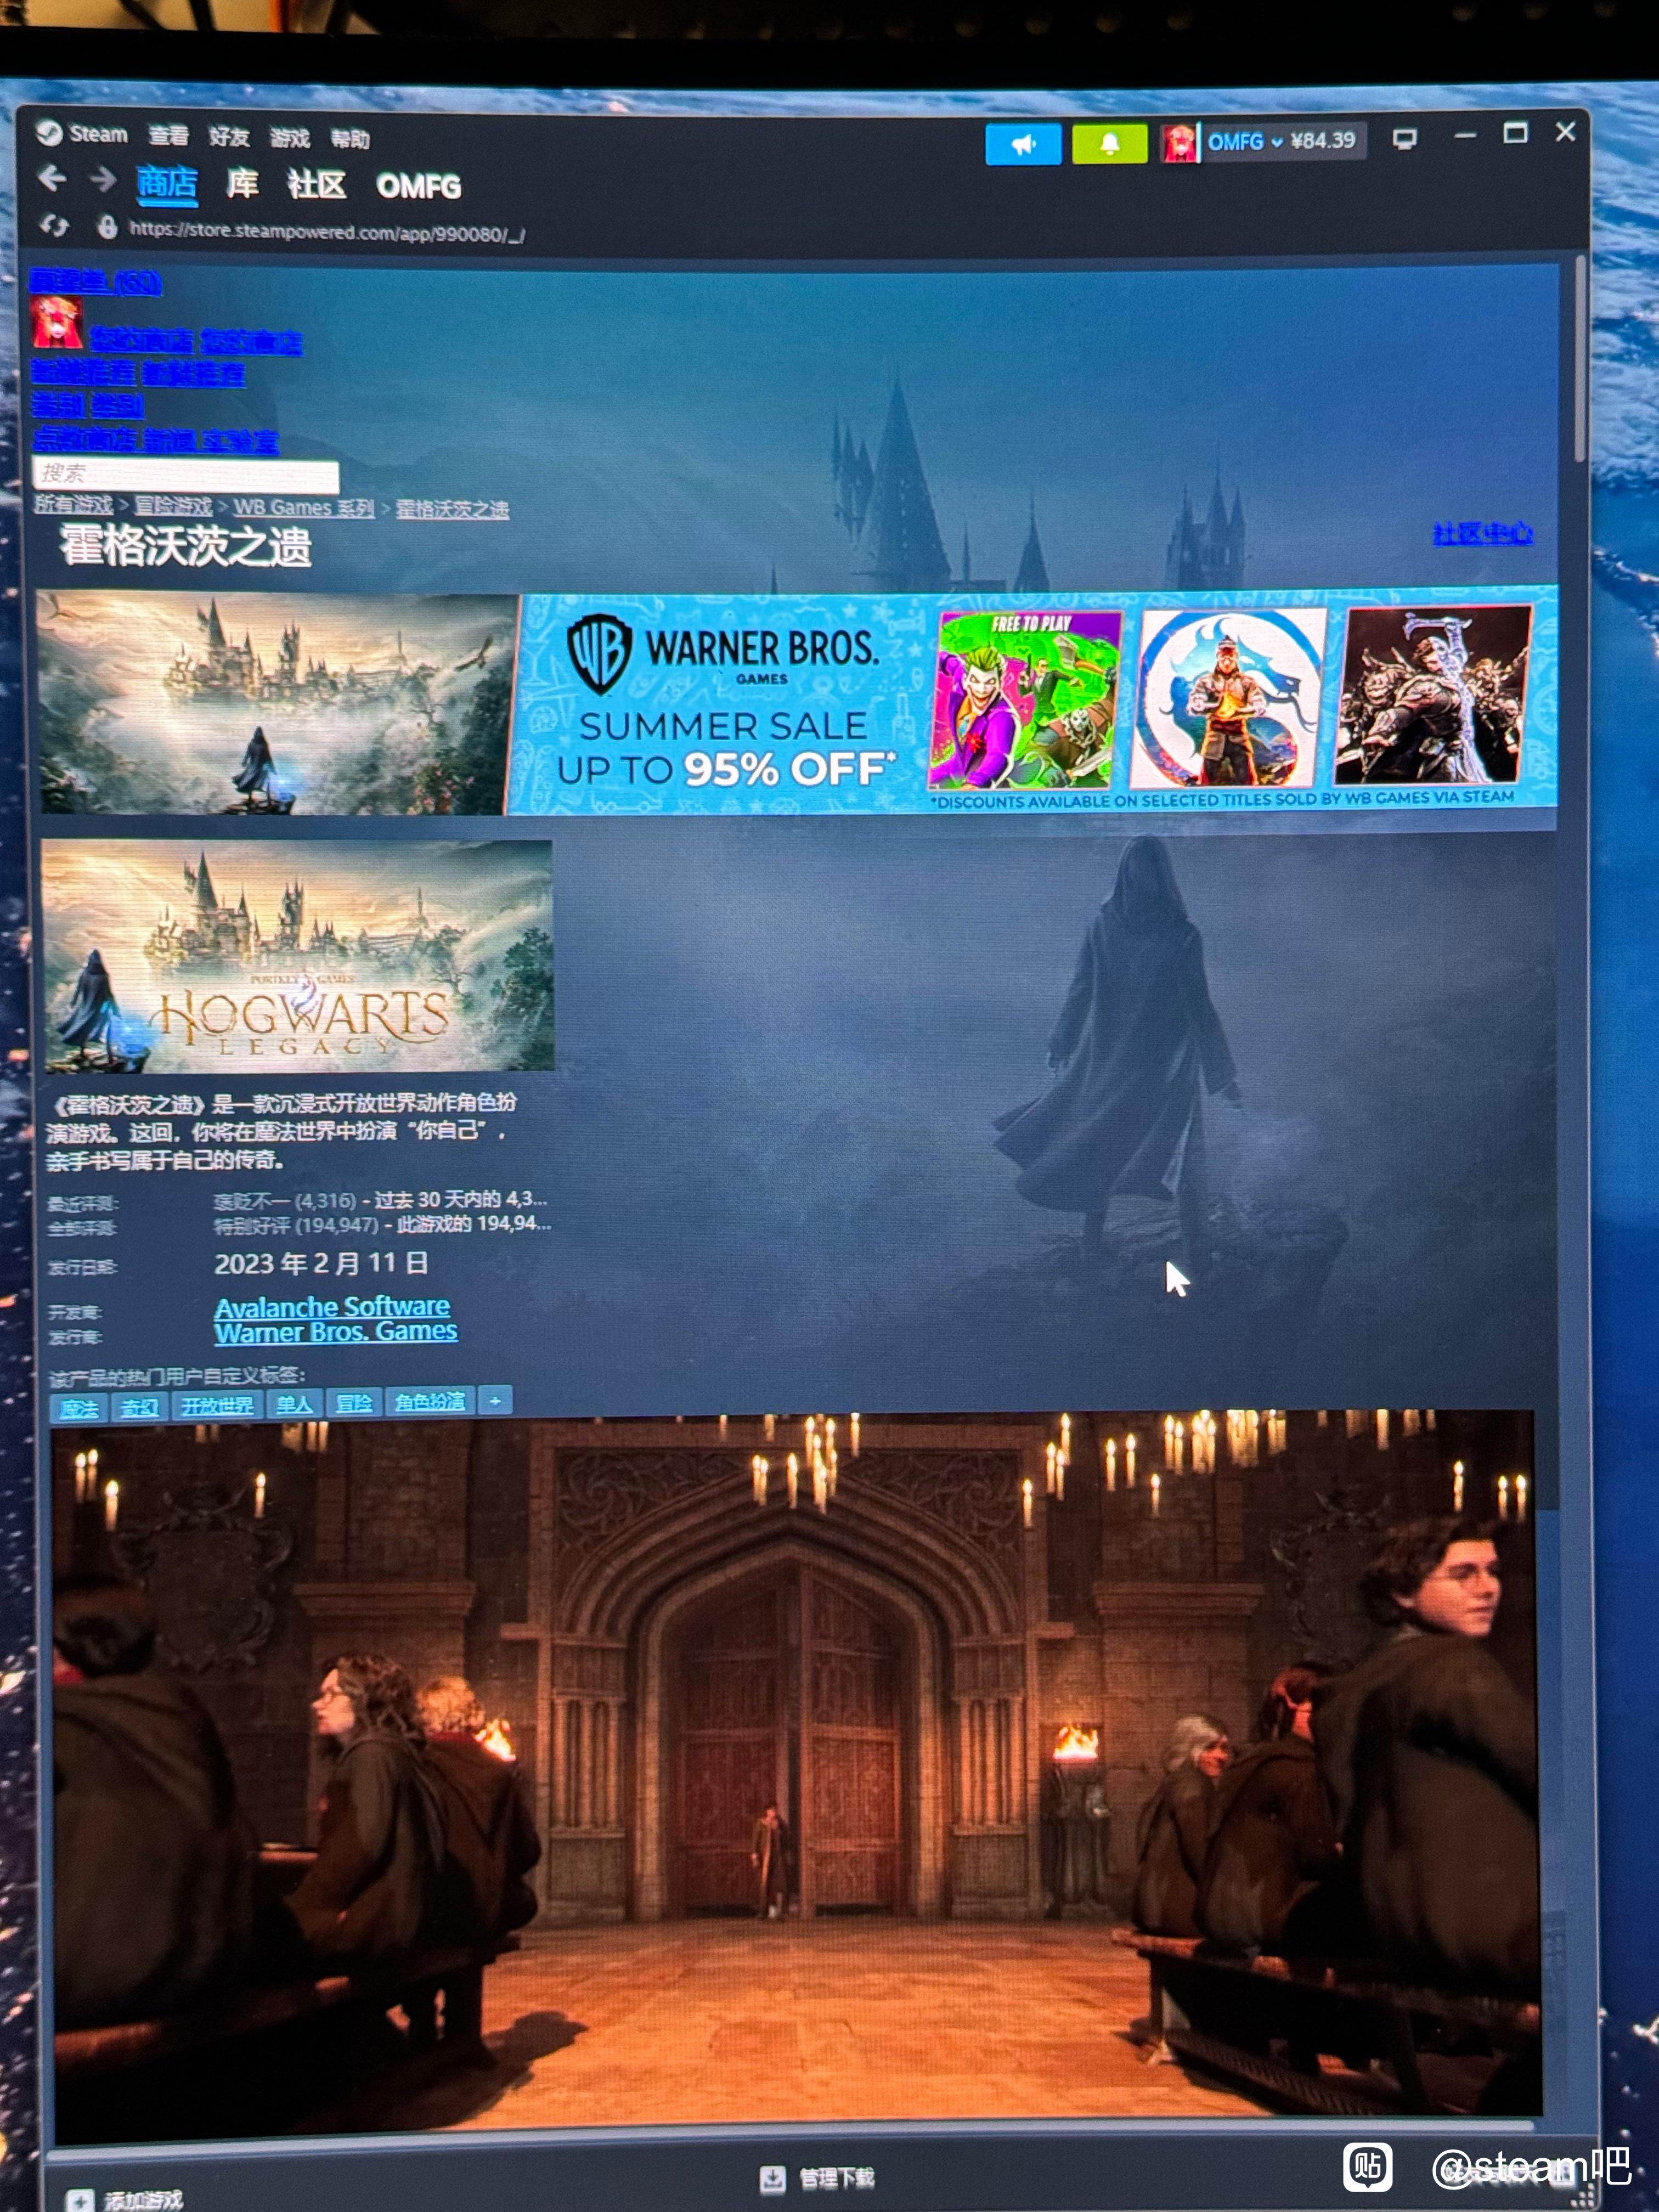
Task: Switch to the 库 tab
Action: (242, 184)
